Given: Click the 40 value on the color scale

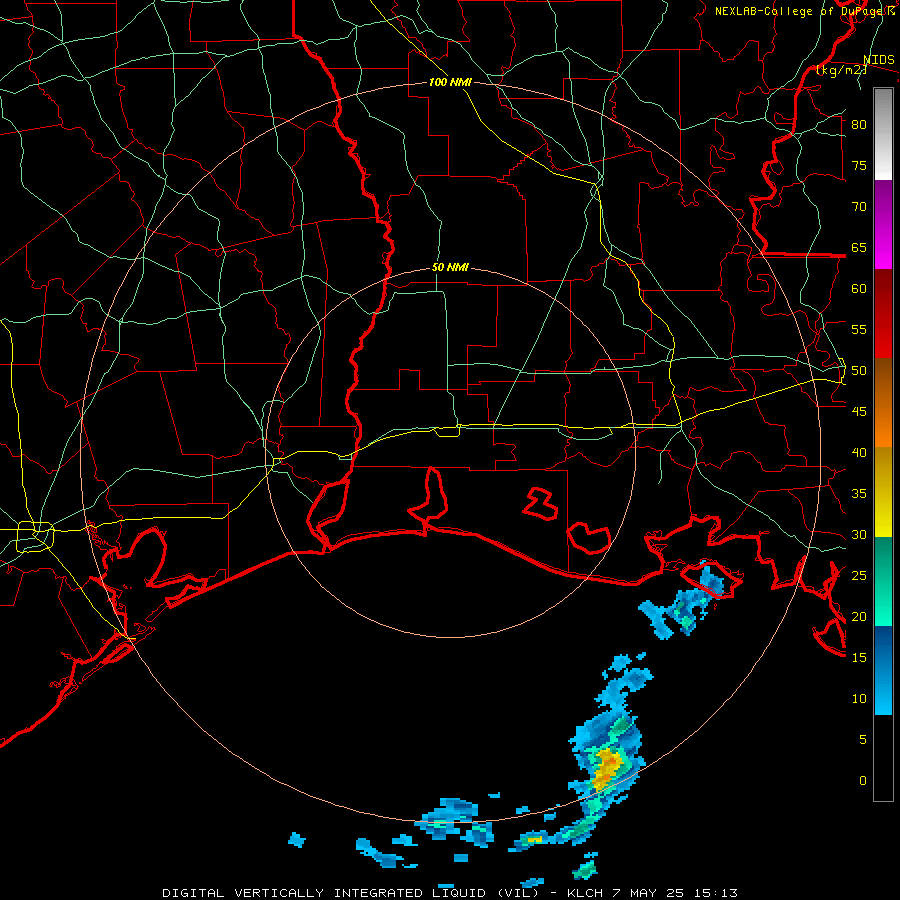Looking at the screenshot, I should coord(859,452).
